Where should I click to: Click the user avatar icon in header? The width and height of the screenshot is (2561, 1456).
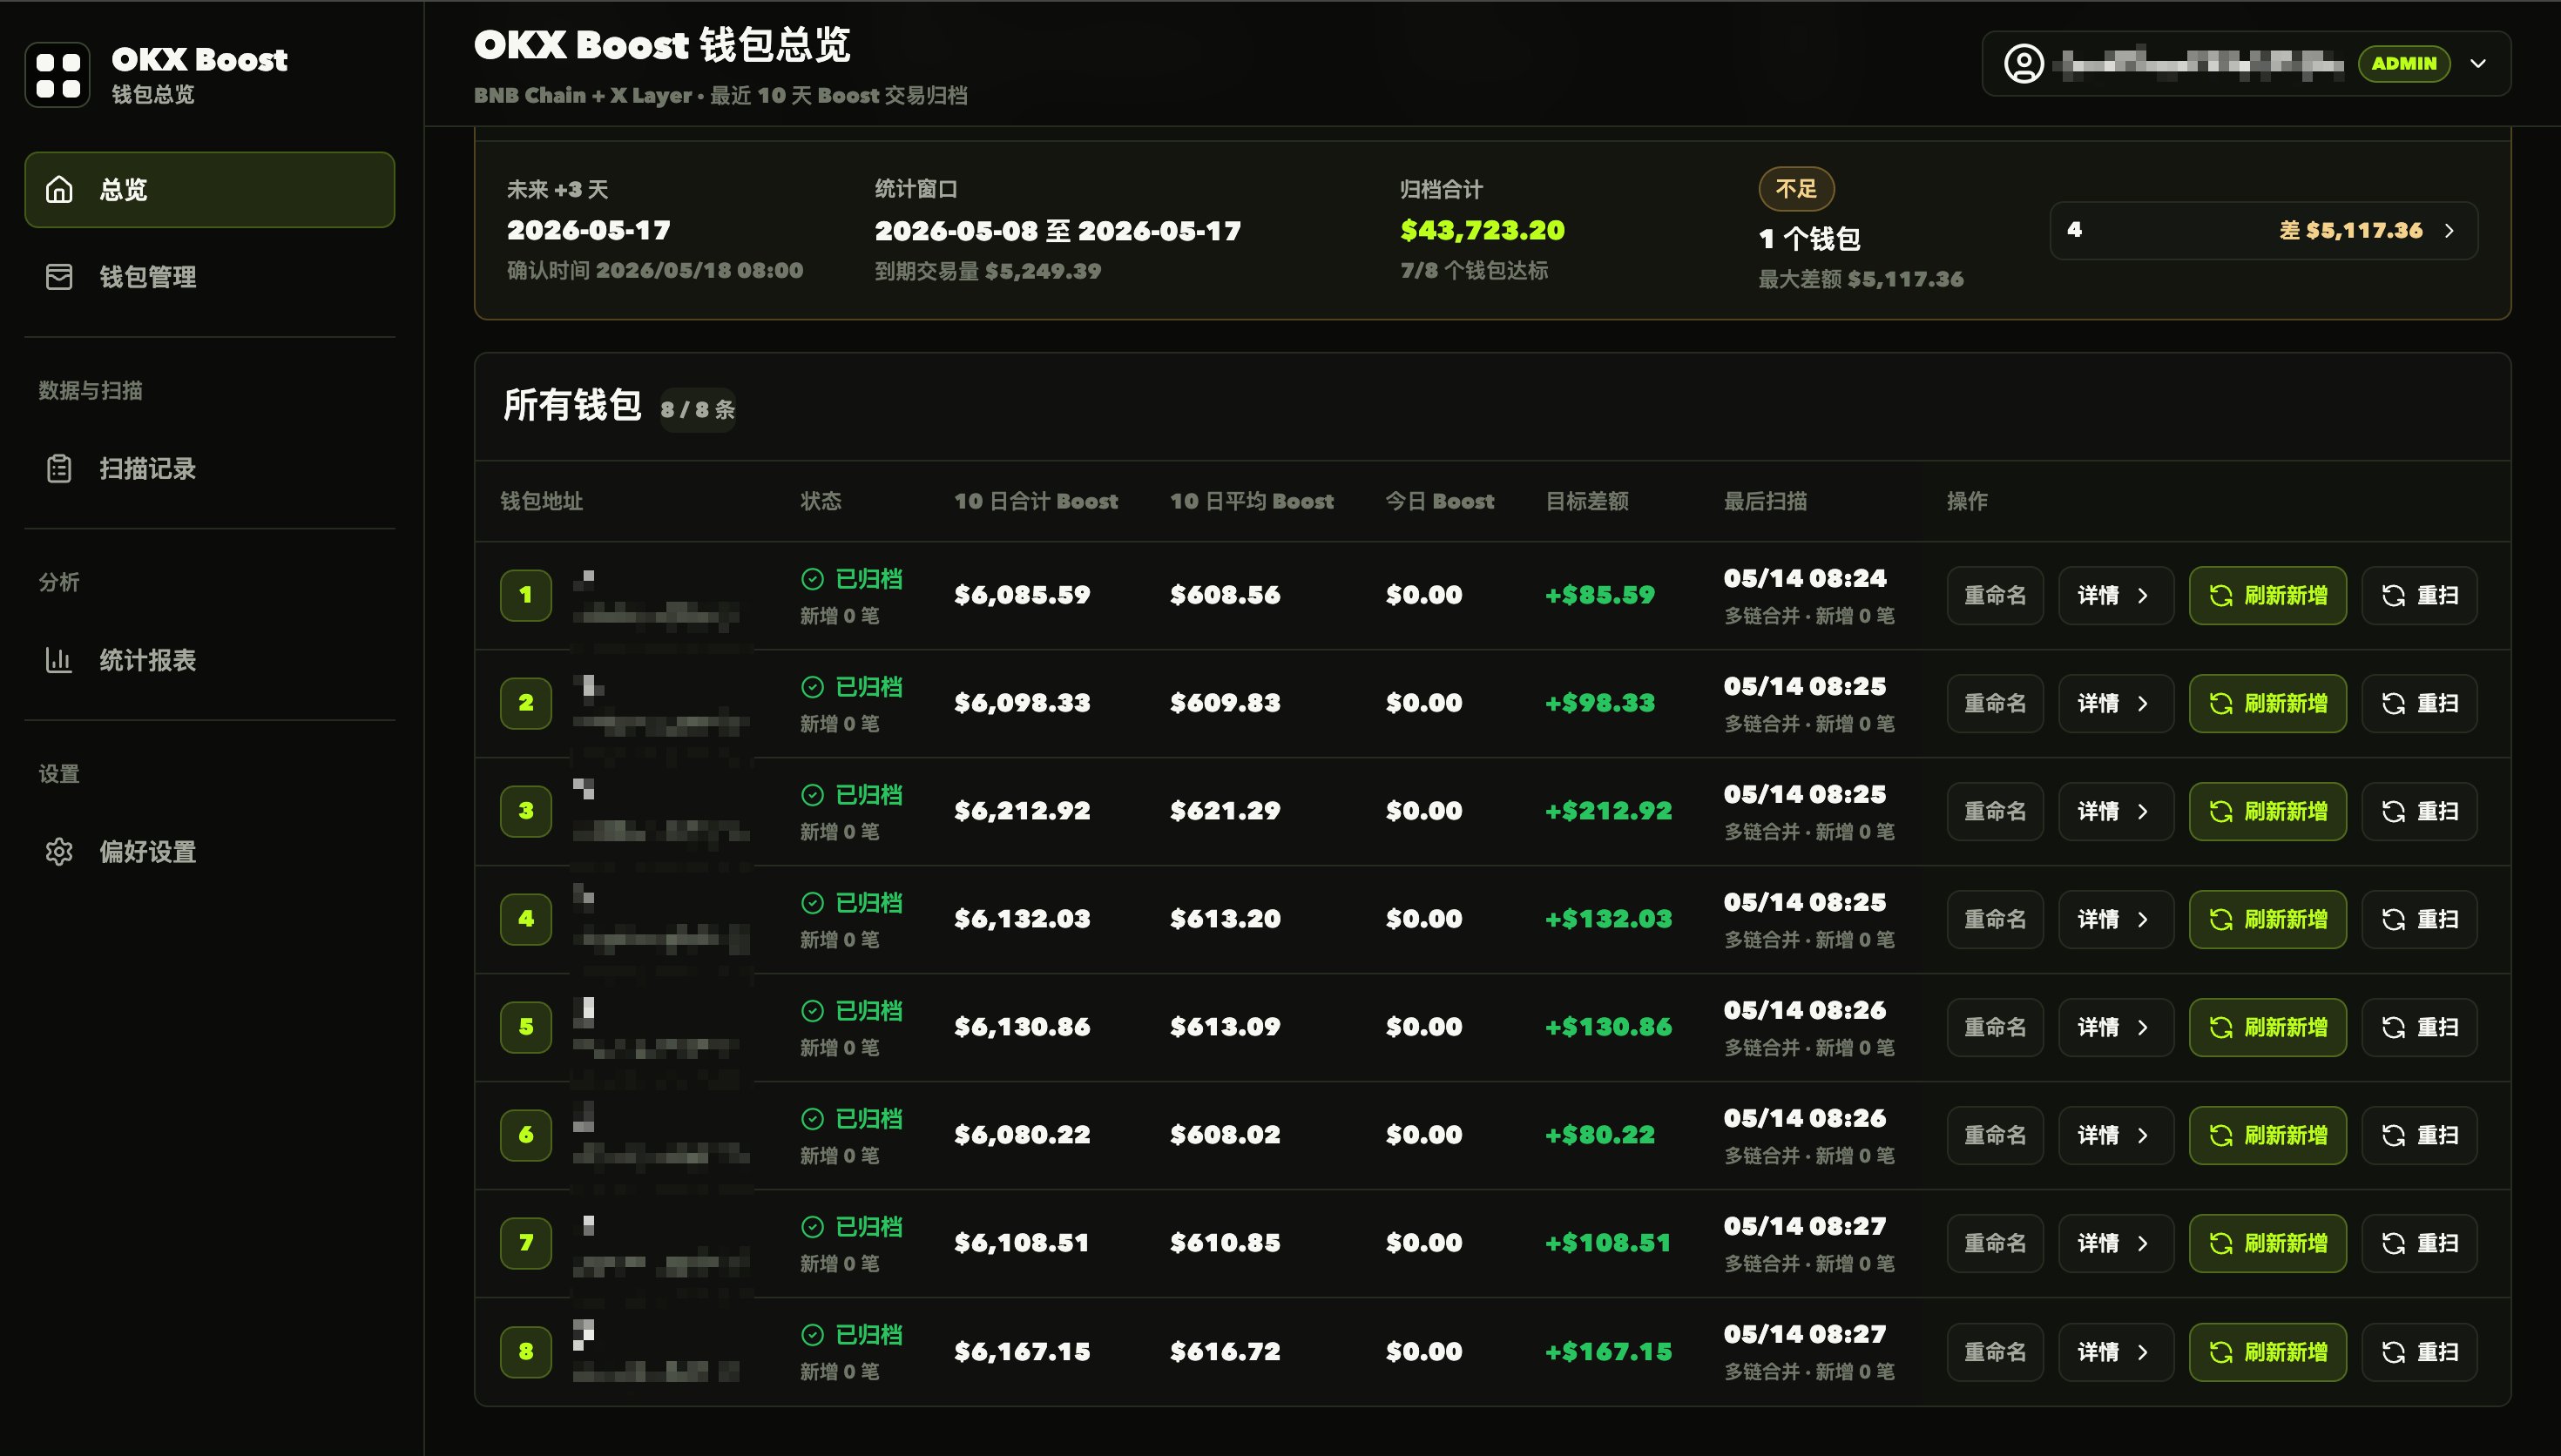coord(2023,63)
